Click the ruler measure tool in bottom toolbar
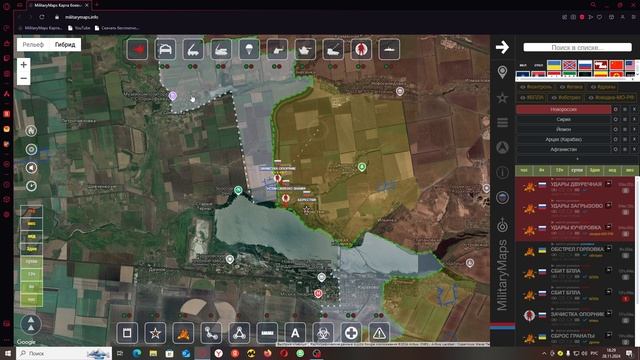This screenshot has height=360, width=640. click(267, 333)
